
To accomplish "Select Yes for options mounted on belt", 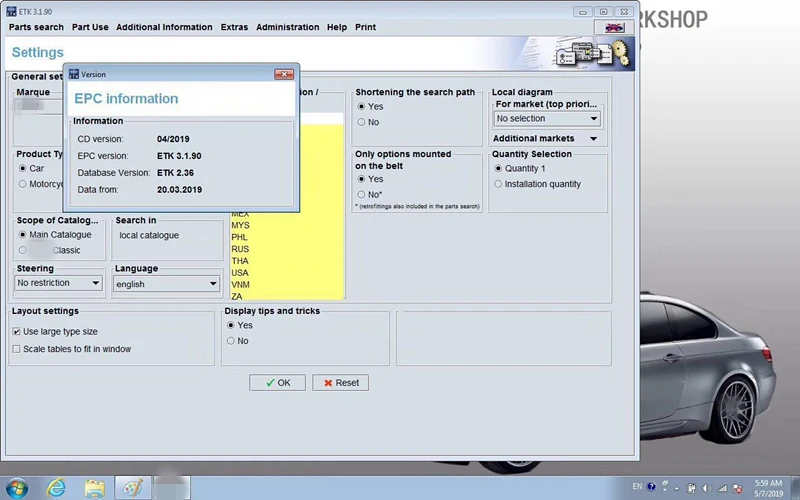I will point(361,179).
